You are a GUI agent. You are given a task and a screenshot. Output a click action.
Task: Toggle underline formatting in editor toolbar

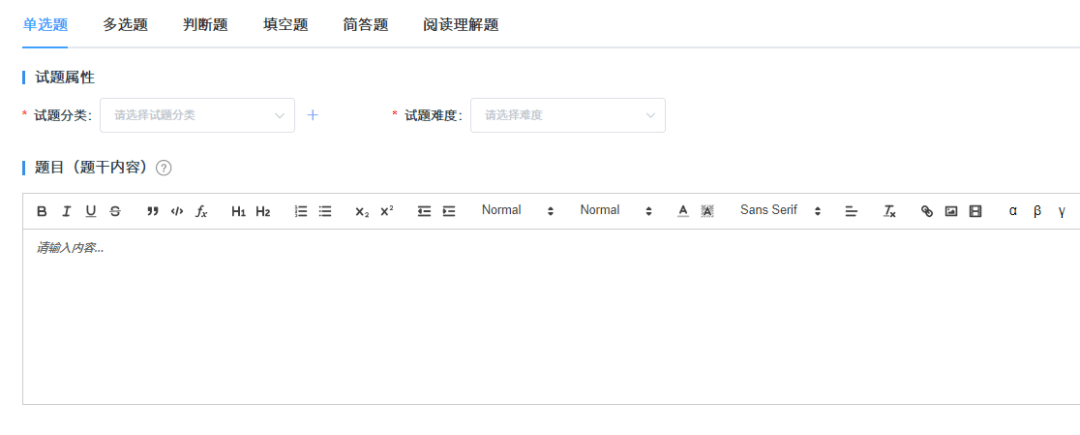click(x=91, y=211)
